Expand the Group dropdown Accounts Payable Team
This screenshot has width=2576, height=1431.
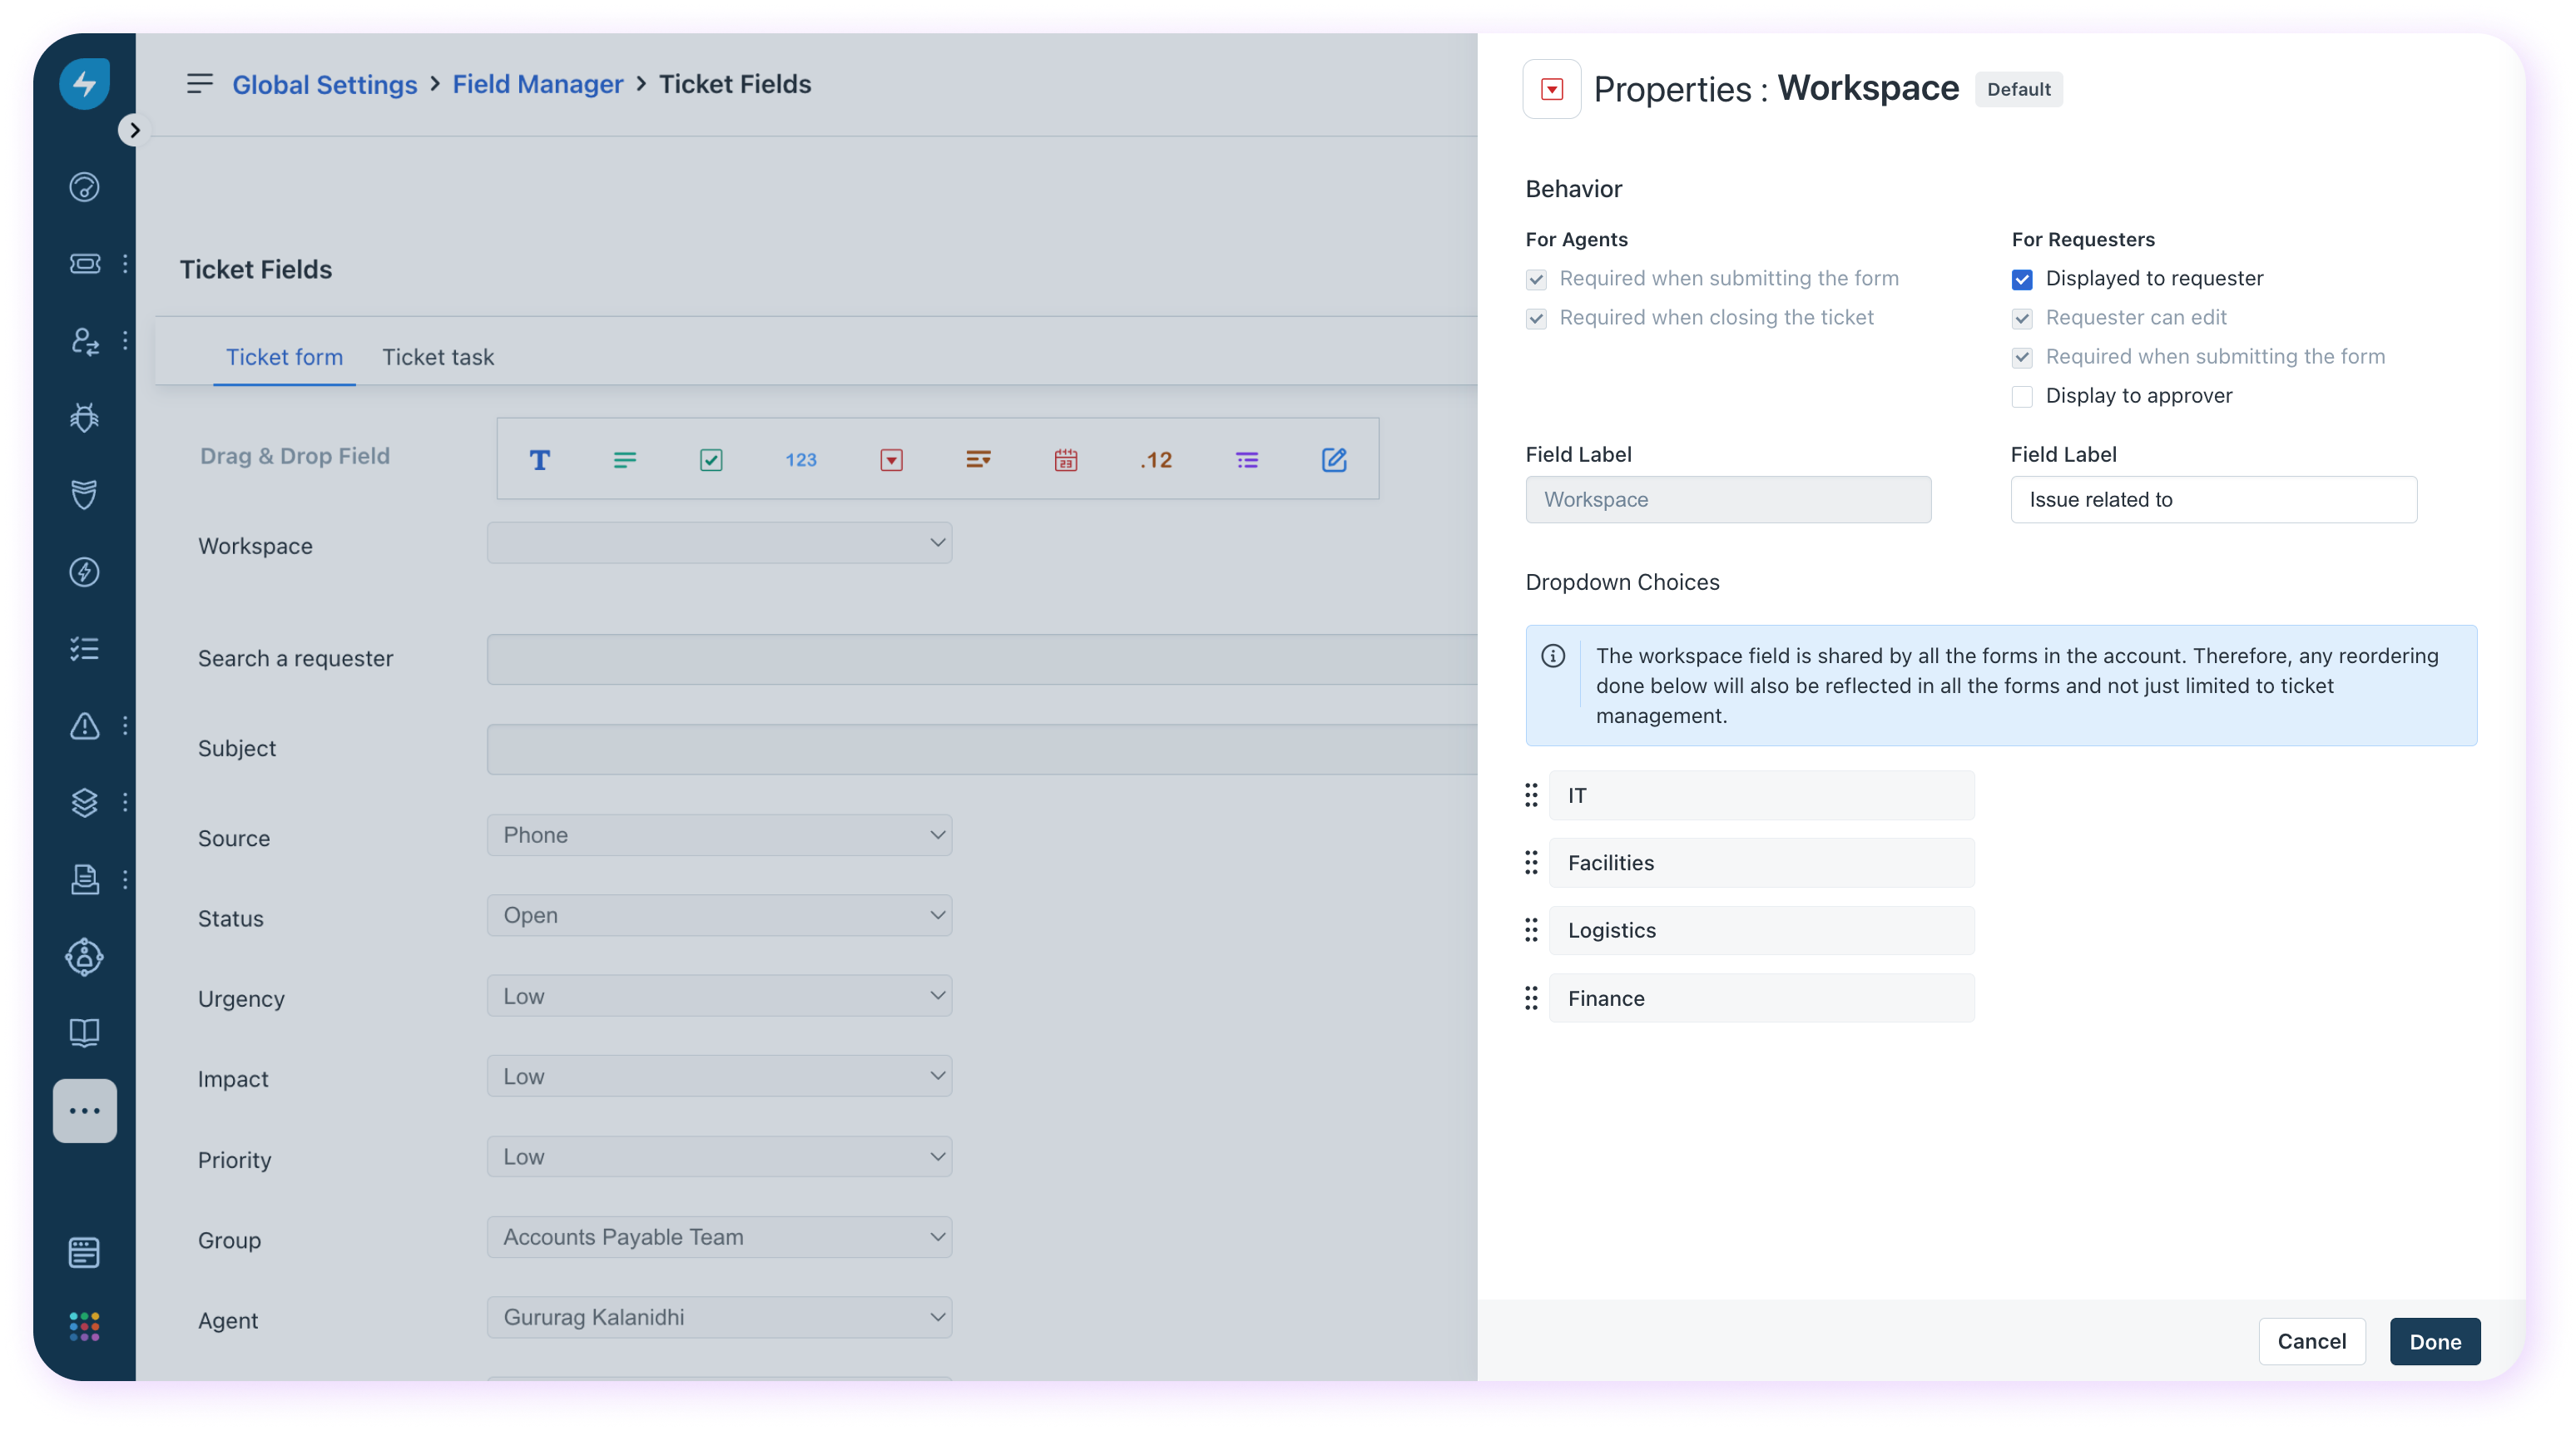719,1237
